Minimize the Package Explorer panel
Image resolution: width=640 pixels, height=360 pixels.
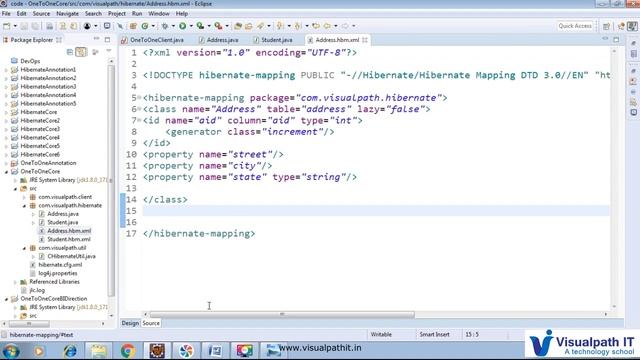coord(96,40)
